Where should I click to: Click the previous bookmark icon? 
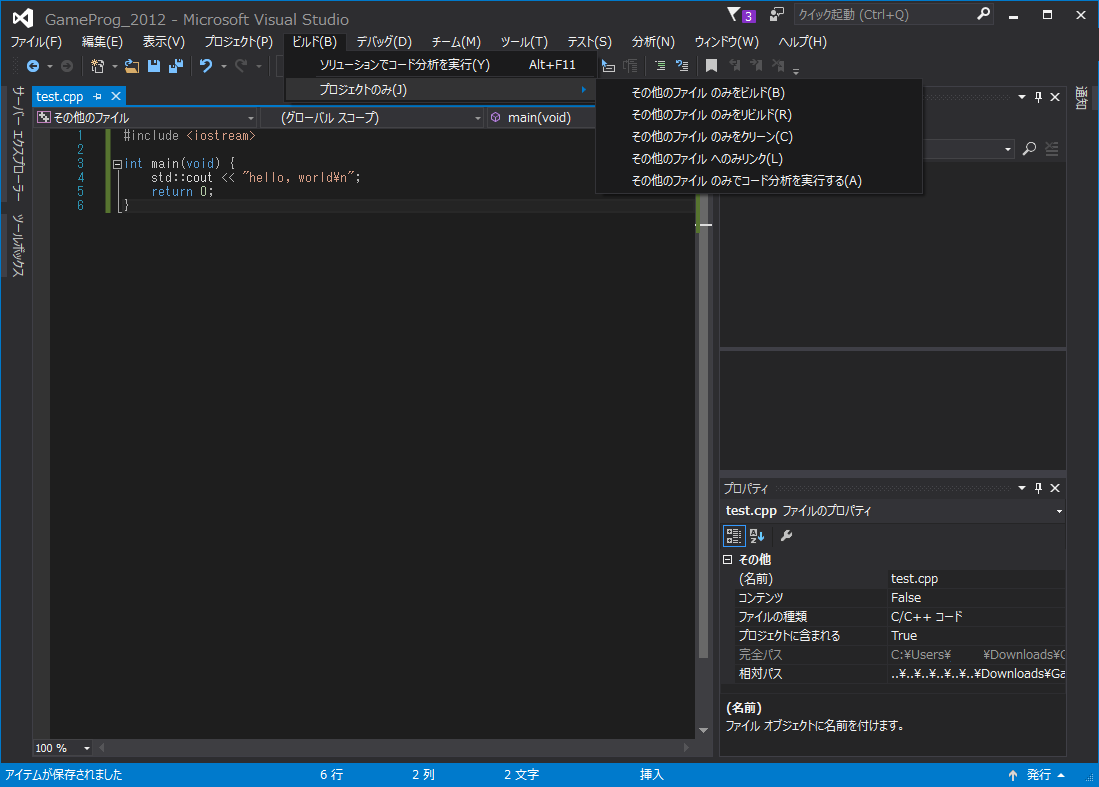click(735, 66)
